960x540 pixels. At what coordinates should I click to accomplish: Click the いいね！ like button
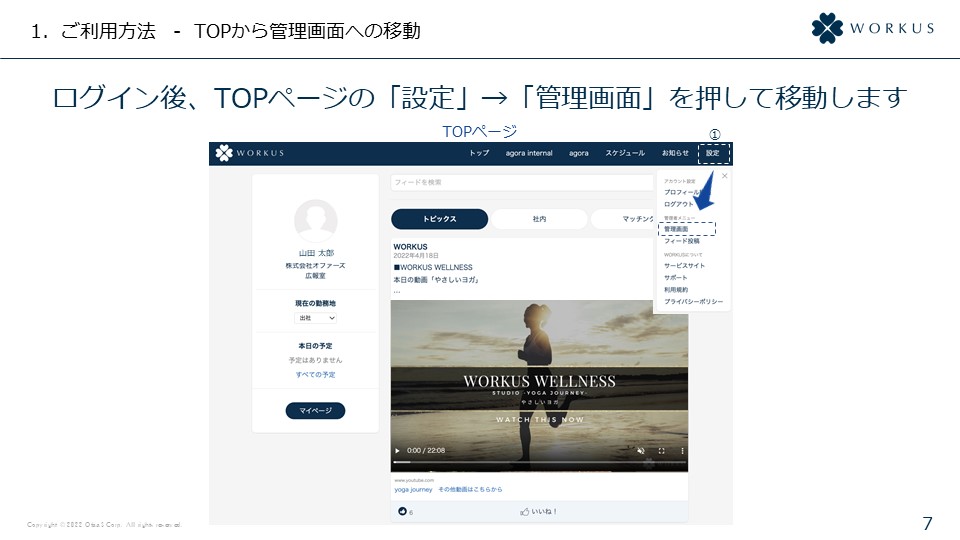539,512
